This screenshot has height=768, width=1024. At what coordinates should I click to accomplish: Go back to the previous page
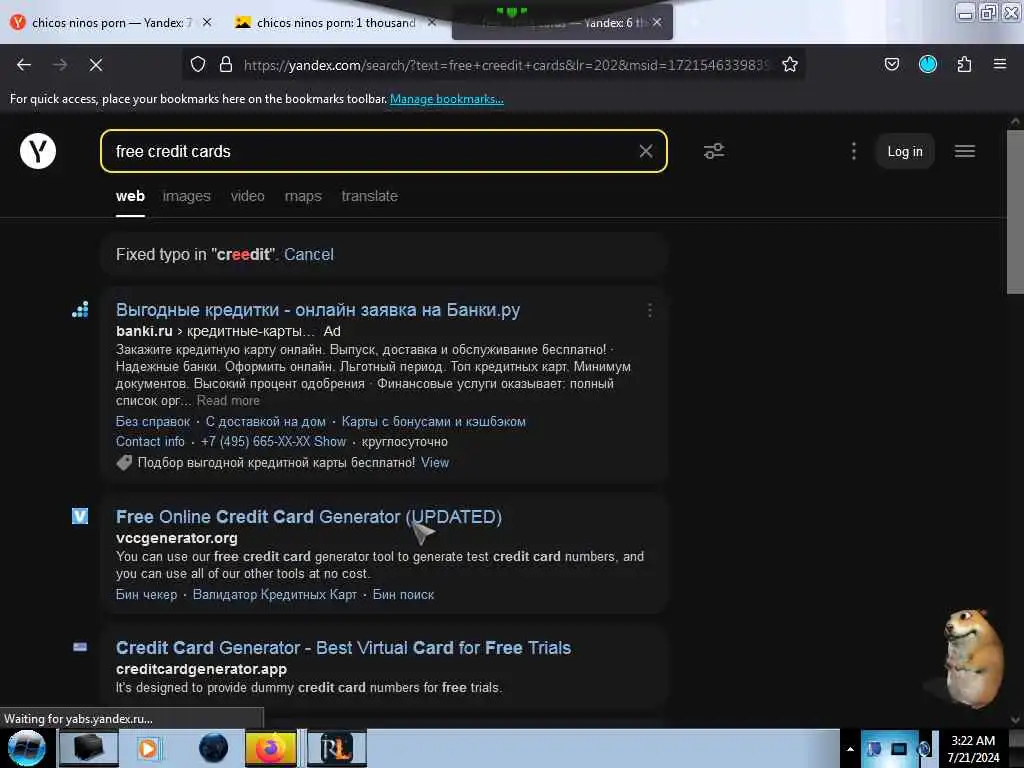pyautogui.click(x=24, y=65)
